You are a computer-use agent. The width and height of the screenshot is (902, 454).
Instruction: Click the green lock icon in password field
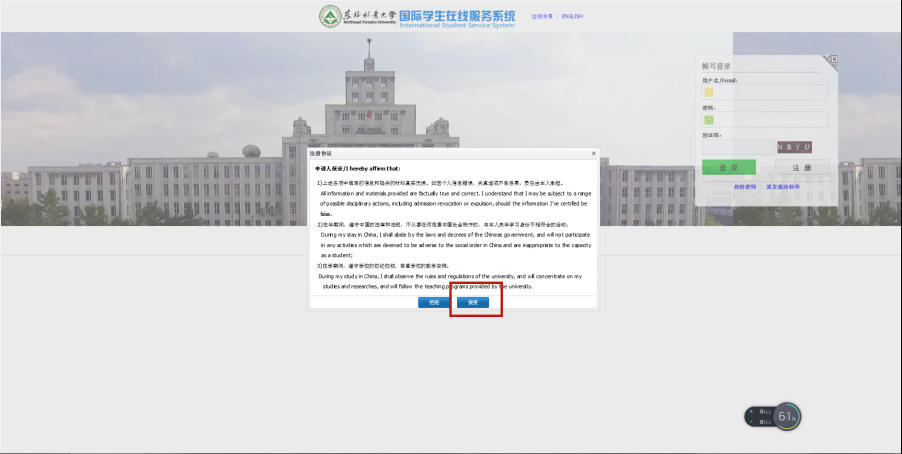tap(709, 120)
